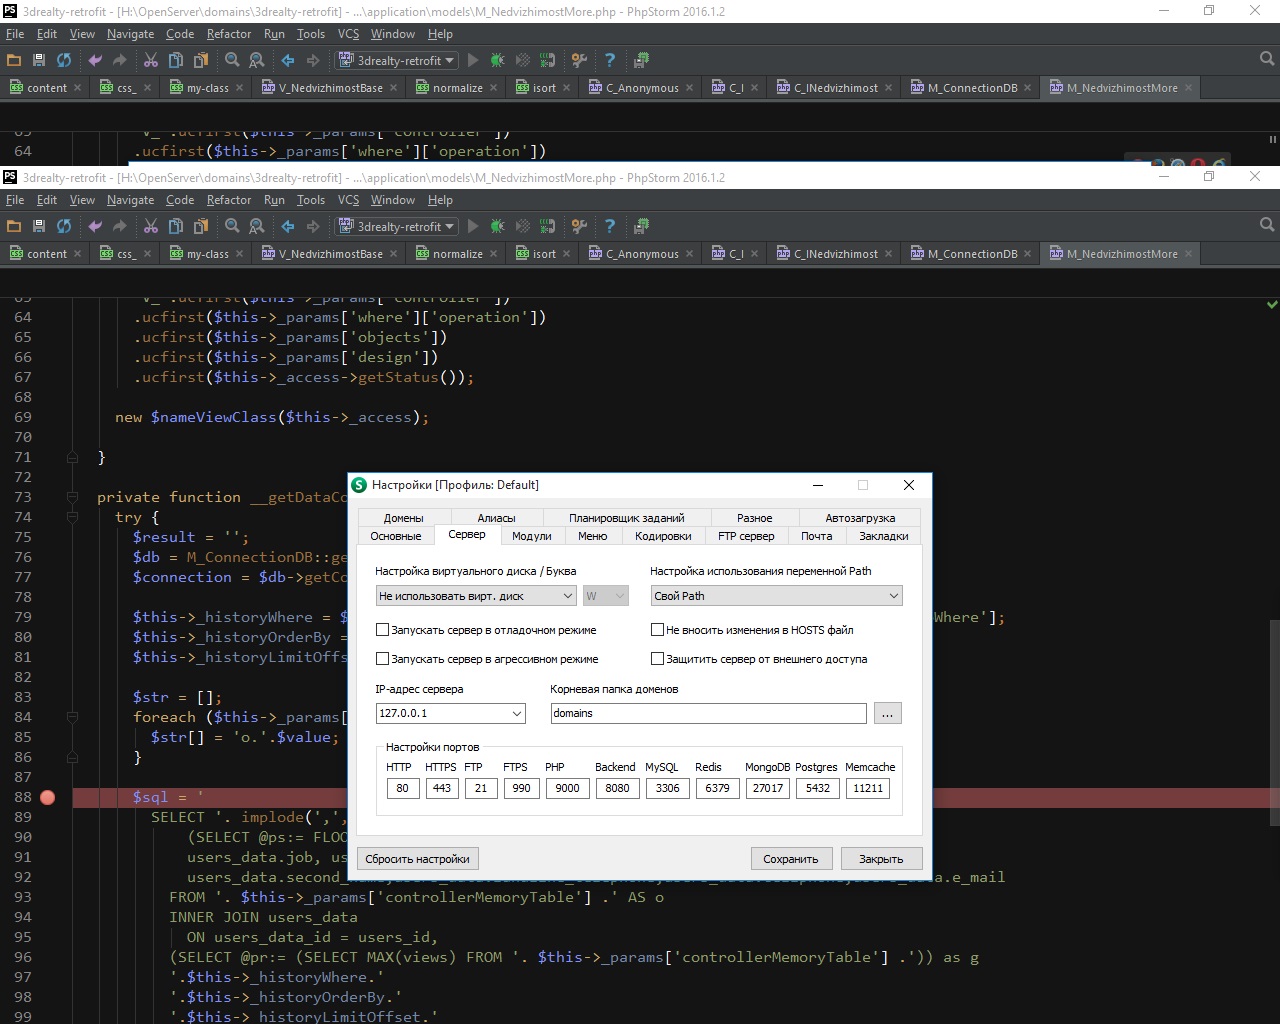Open the 'Свой Path' dropdown

point(776,596)
